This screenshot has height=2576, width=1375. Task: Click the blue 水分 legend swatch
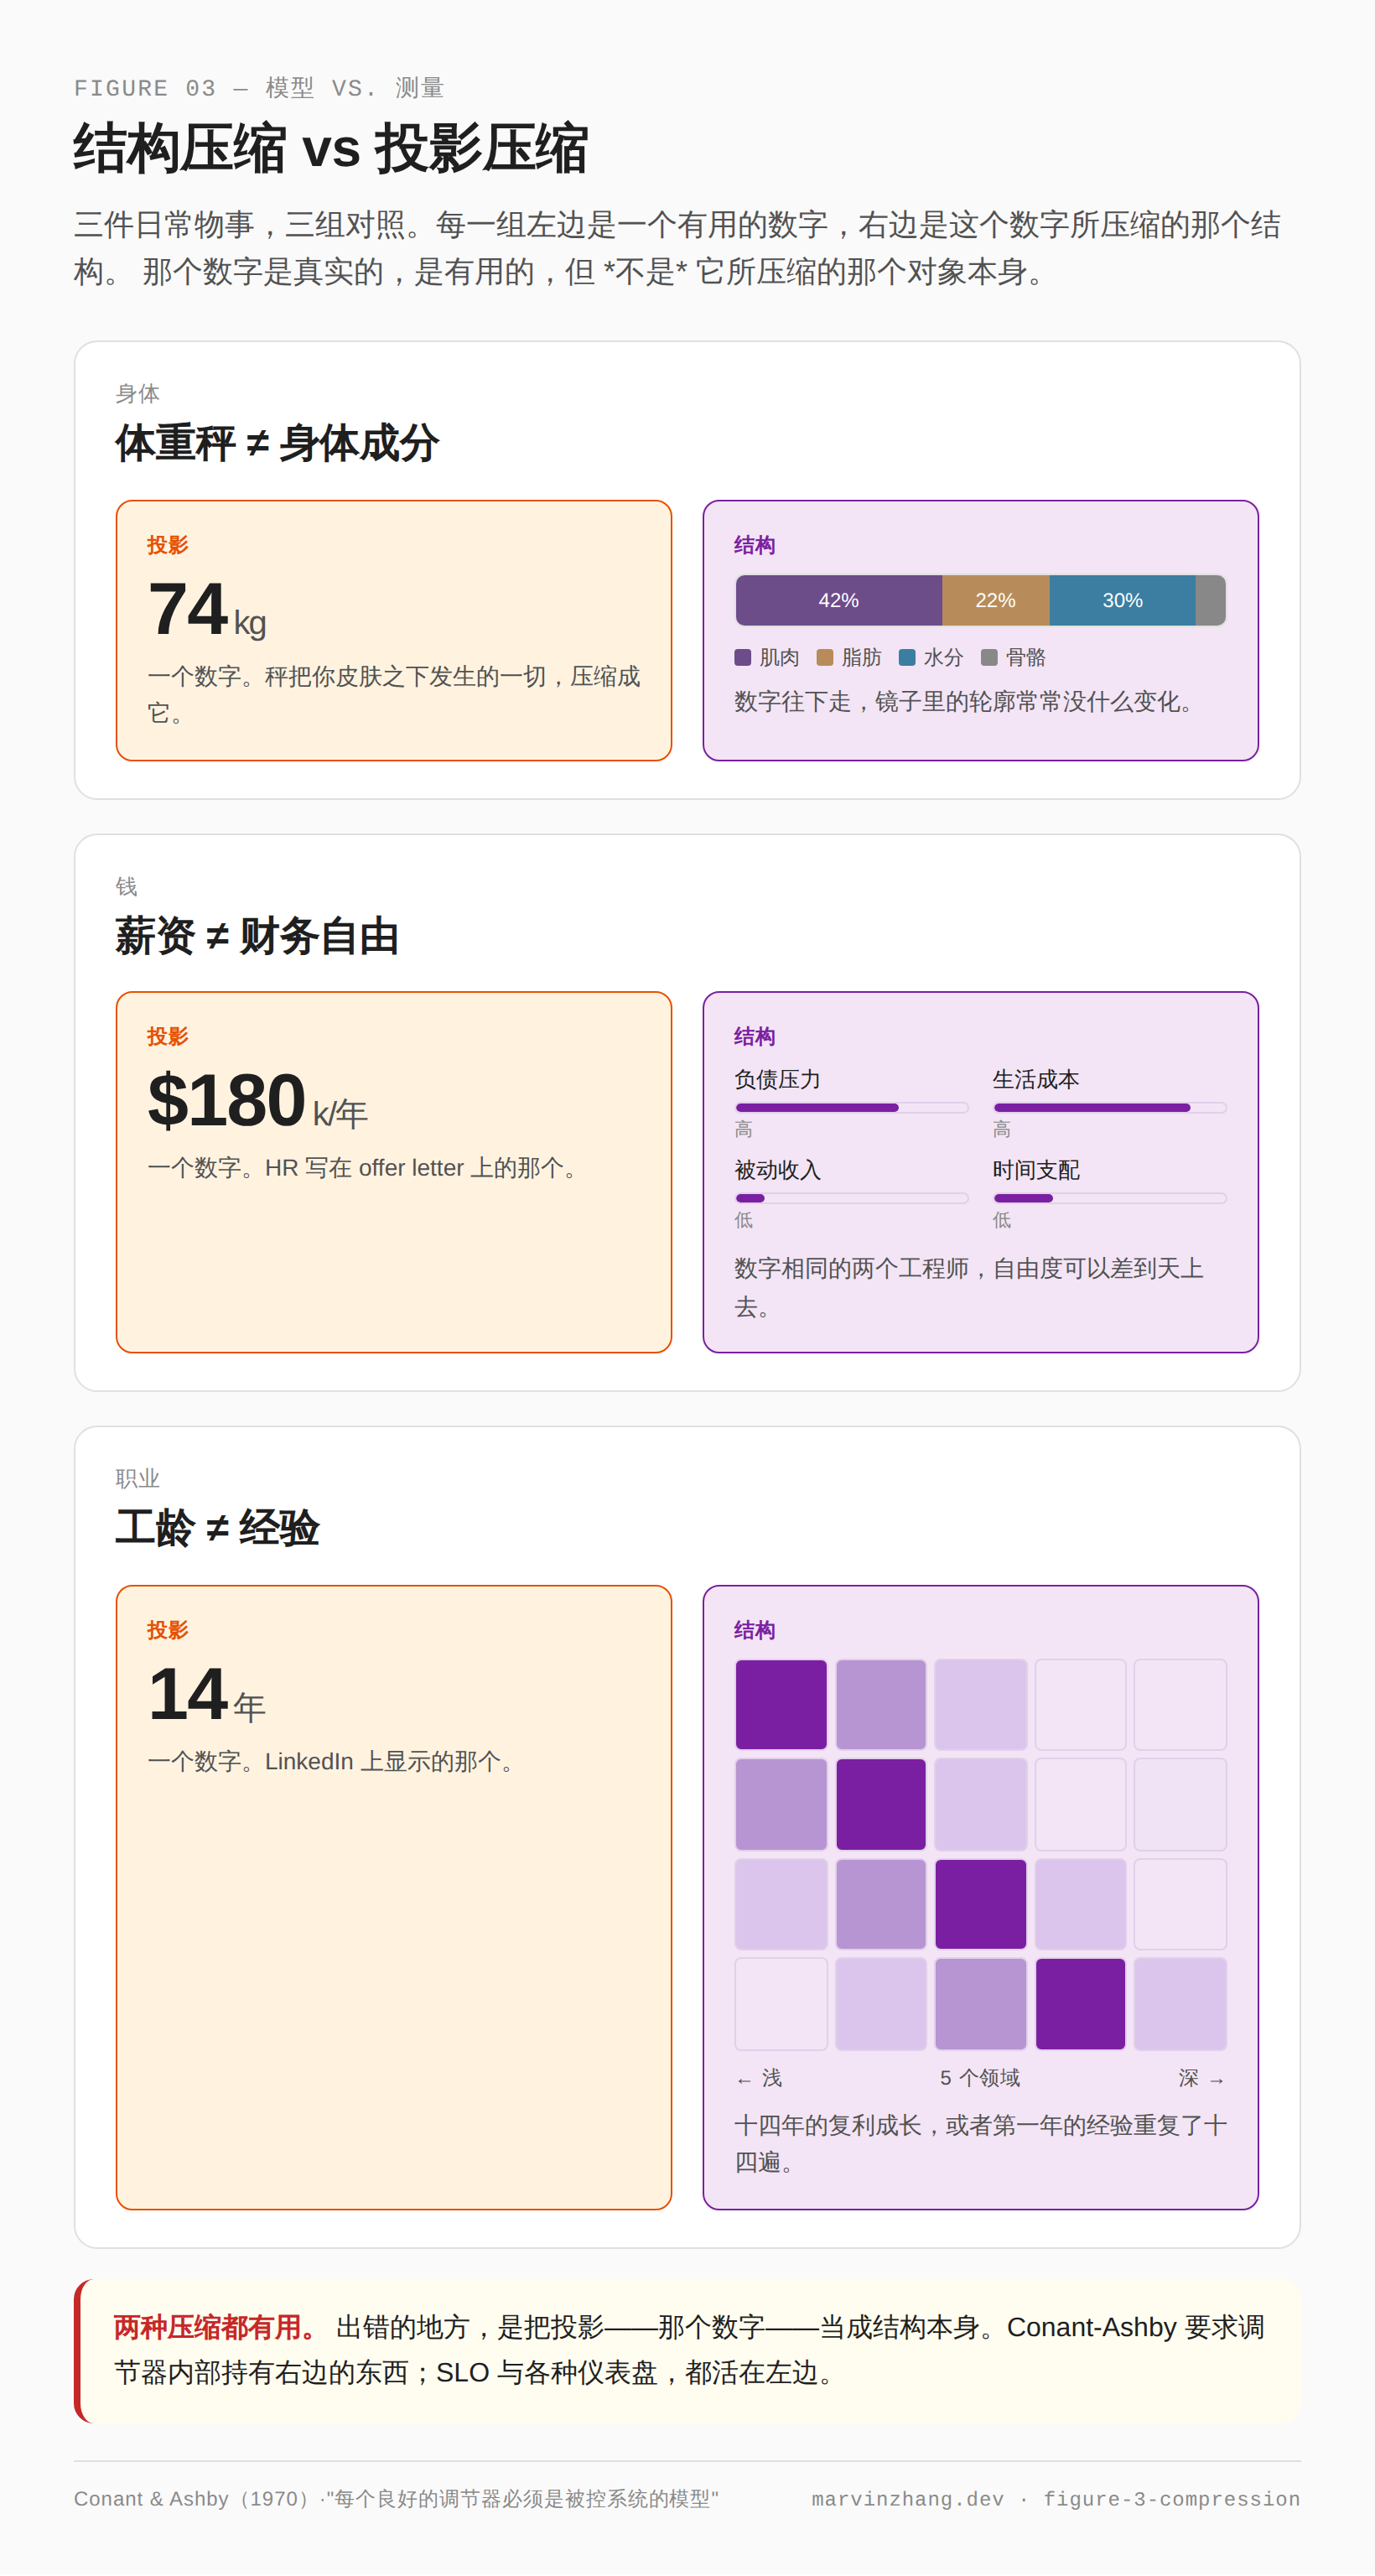[x=907, y=657]
